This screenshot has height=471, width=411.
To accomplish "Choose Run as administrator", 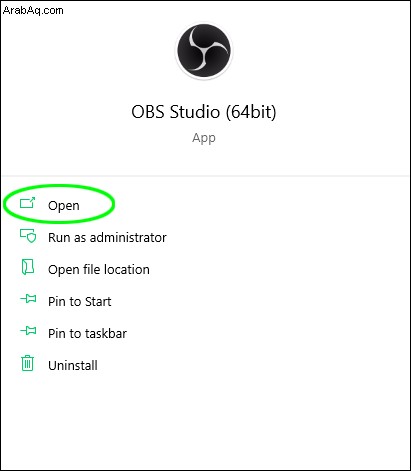I will (x=107, y=238).
